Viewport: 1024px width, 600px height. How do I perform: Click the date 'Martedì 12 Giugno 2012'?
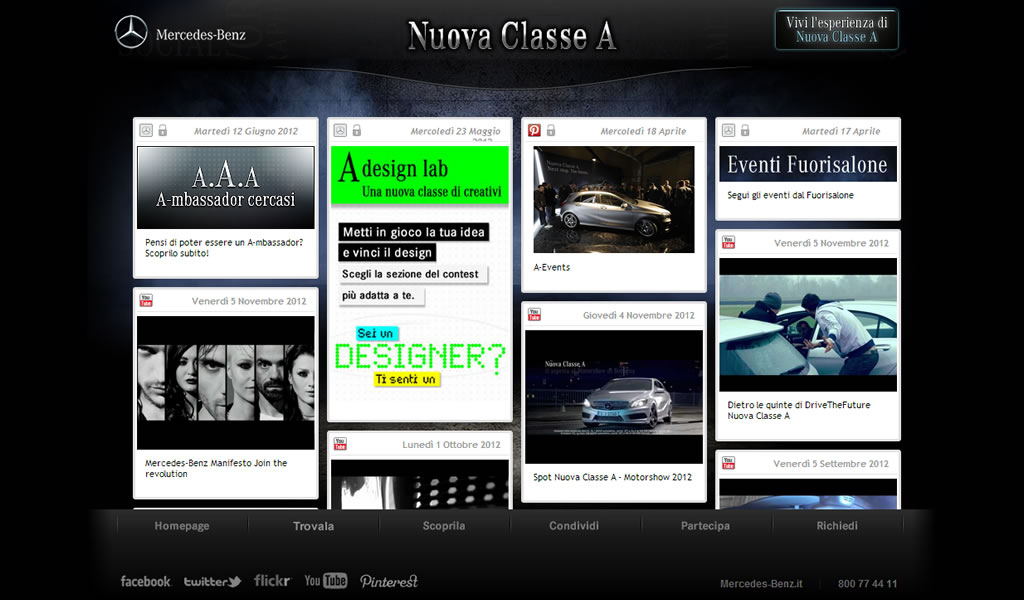click(x=246, y=131)
